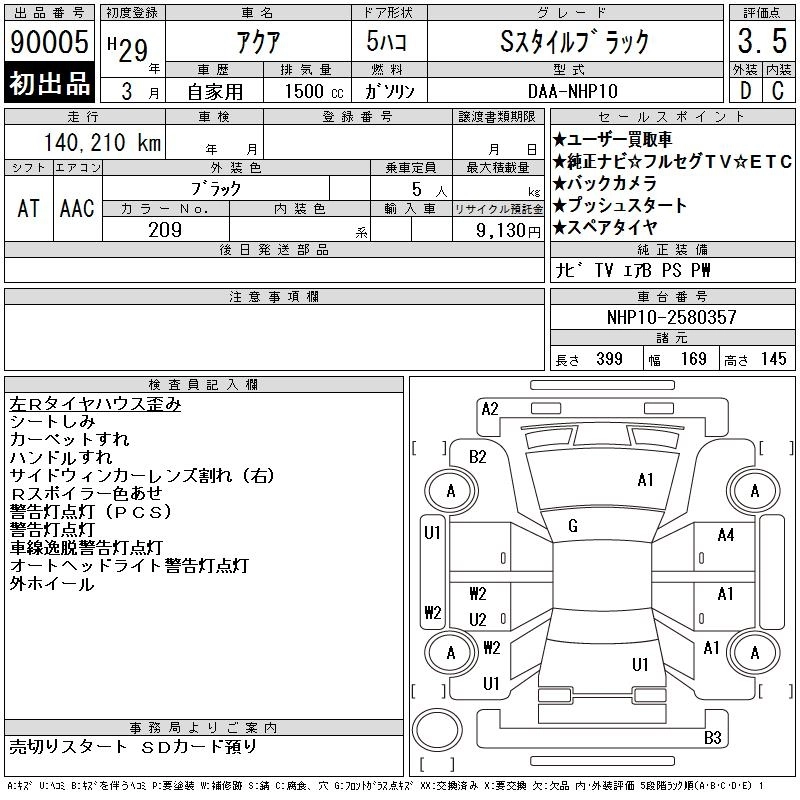Click the 初出品 black badge
Screen dimensions: 800x800
50,84
